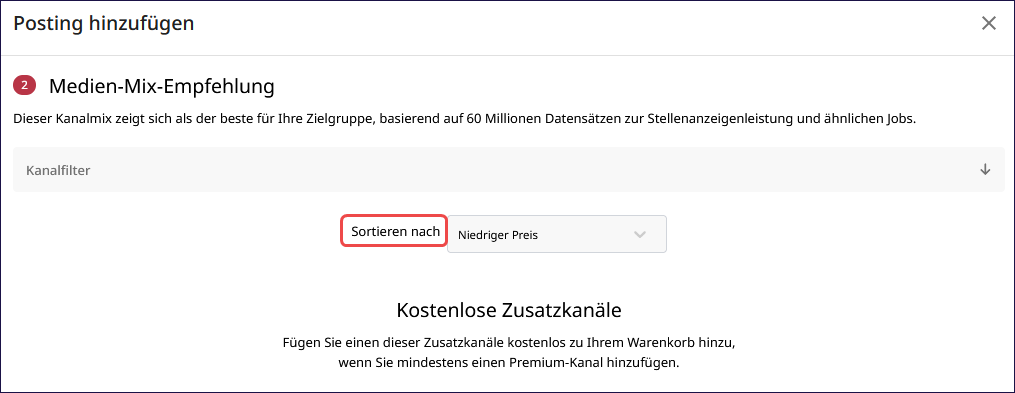Click the line mentioning Premium-Kanal hinzufügen

coord(509,363)
